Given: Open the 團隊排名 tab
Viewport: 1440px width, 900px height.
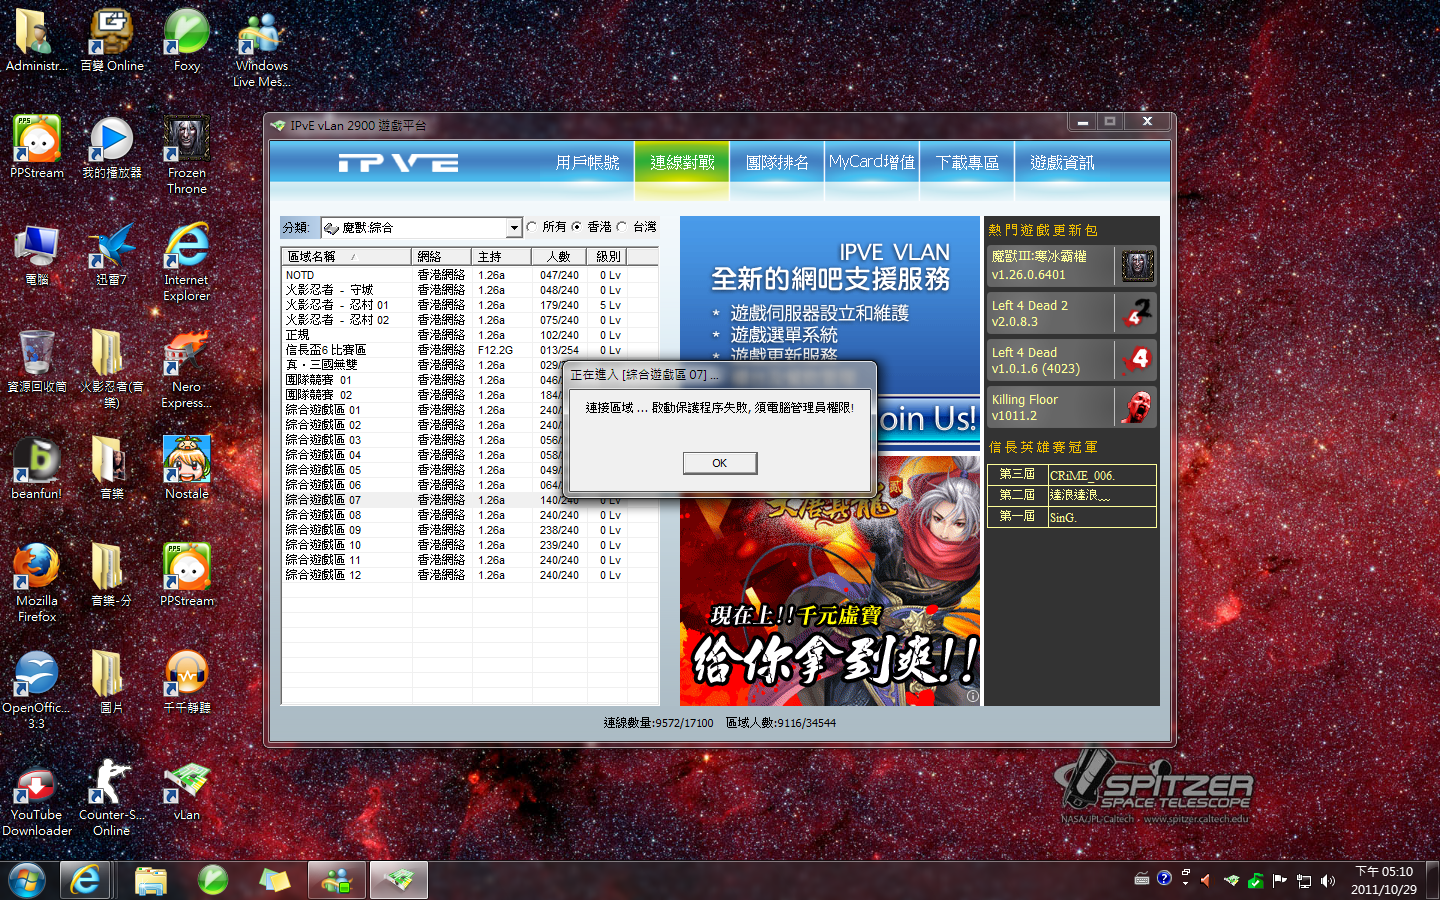Looking at the screenshot, I should 777,163.
